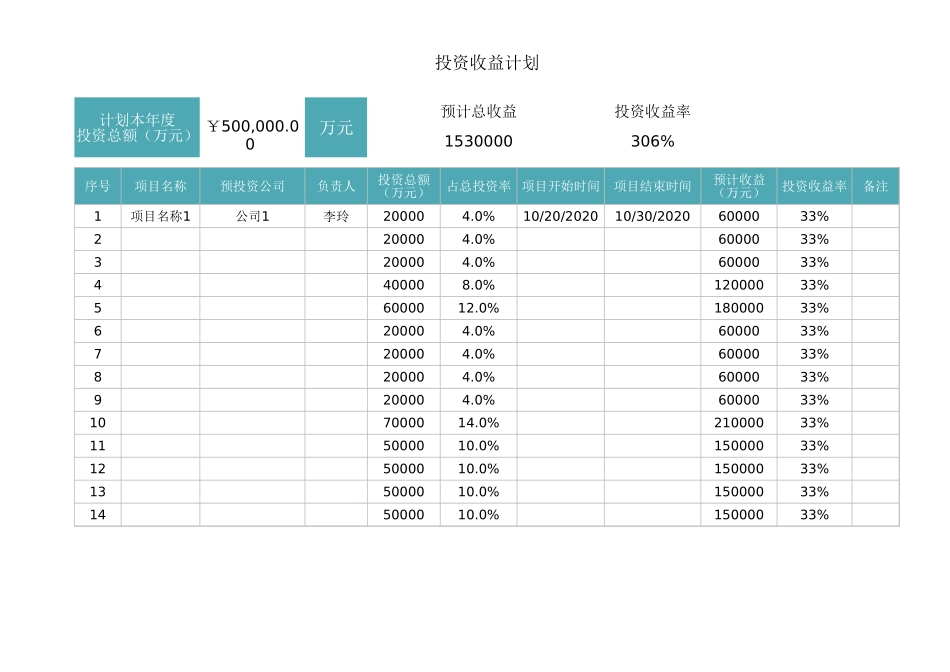950x672 pixels.
Task: Click the 预计收益（万元） column header
Action: pyautogui.click(x=739, y=186)
